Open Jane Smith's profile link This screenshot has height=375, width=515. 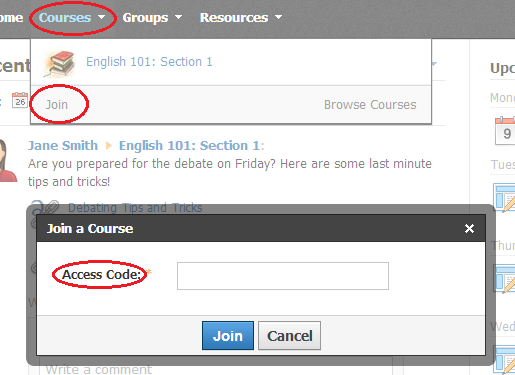point(63,146)
